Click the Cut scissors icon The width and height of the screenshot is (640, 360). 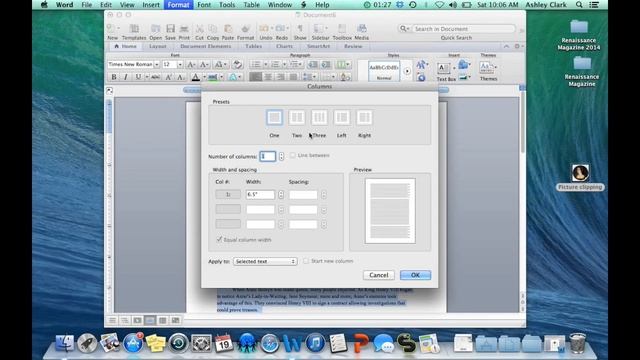[199, 28]
